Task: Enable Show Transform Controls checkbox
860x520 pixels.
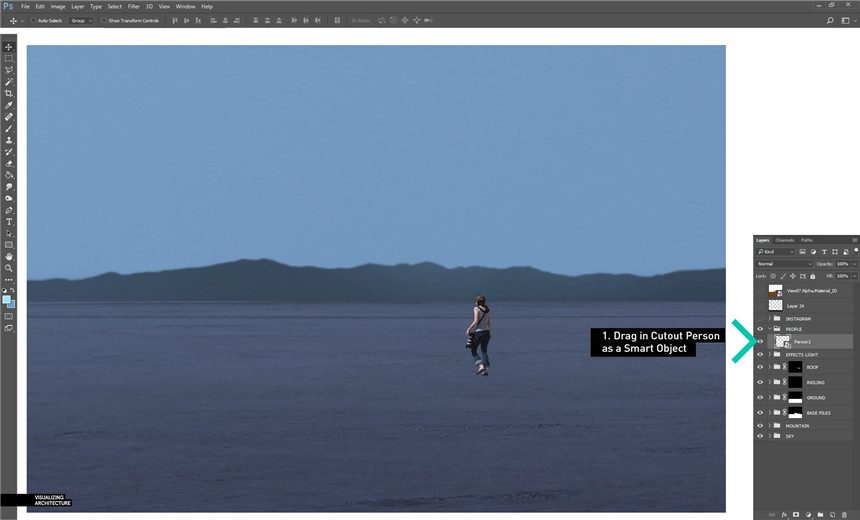Action: [x=103, y=20]
